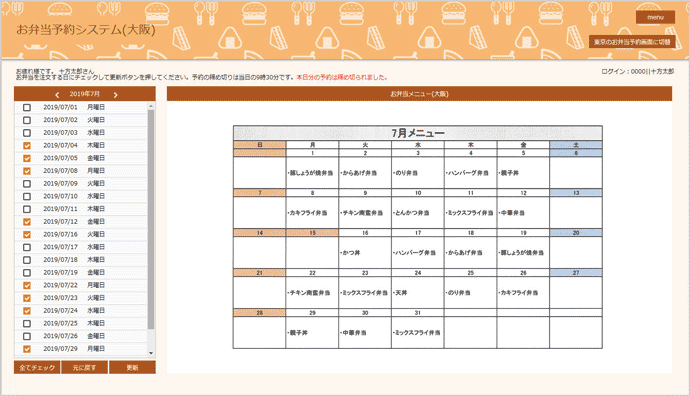Viewport: 690px width, 396px height.
Task: Uncheck the 2019/07/05 checkbox
Action: pyautogui.click(x=27, y=158)
